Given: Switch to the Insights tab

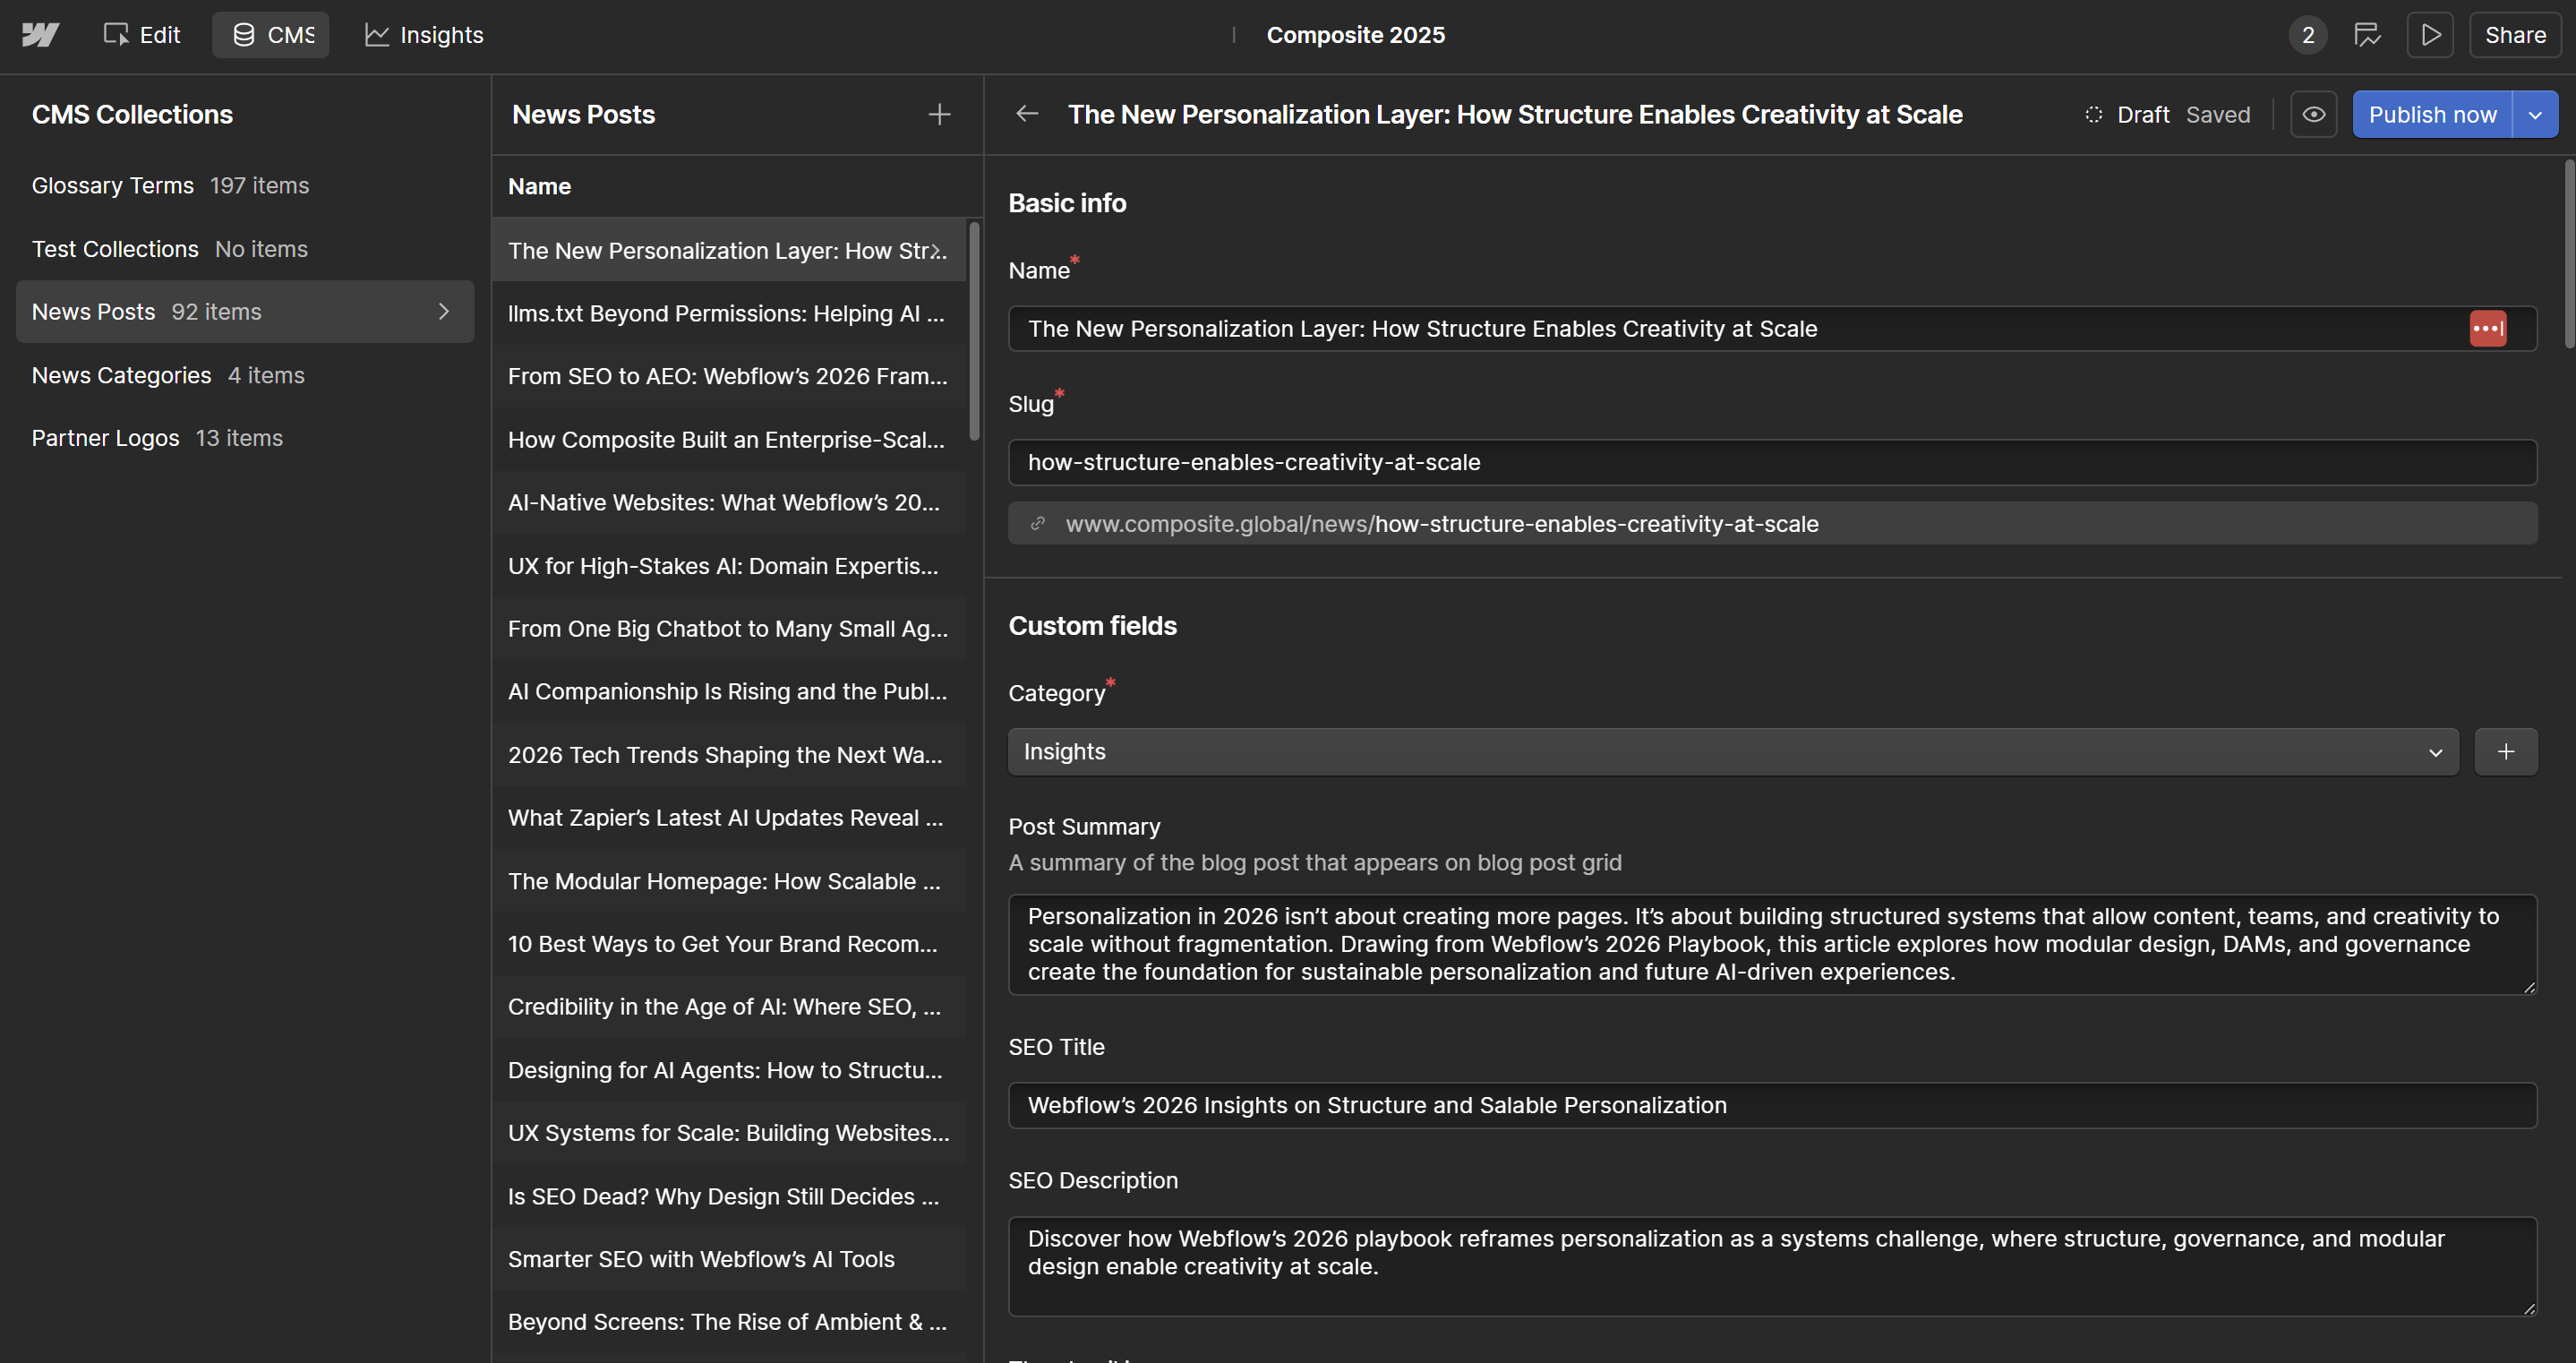Looking at the screenshot, I should click(x=423, y=35).
